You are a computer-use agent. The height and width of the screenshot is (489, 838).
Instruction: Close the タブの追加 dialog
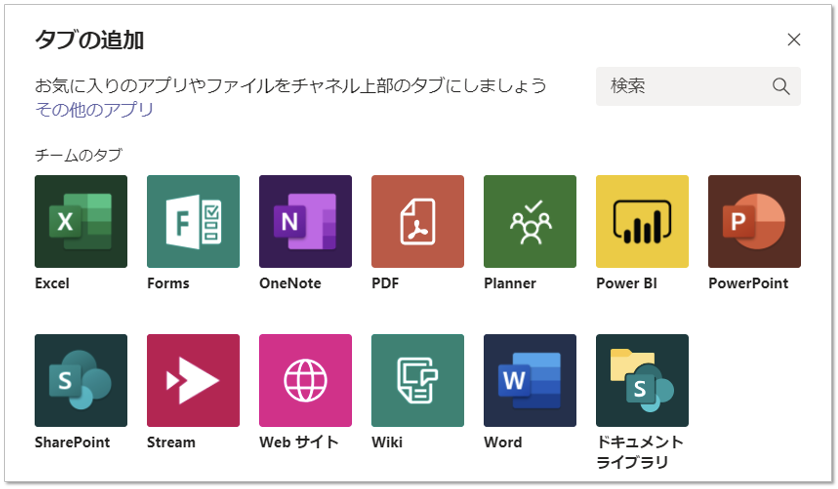794,40
